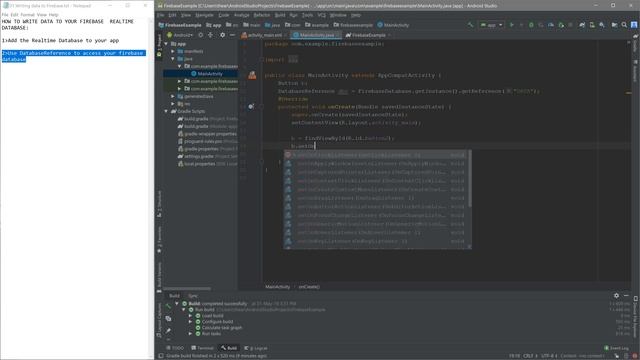Collapse the java folder

click(173, 59)
